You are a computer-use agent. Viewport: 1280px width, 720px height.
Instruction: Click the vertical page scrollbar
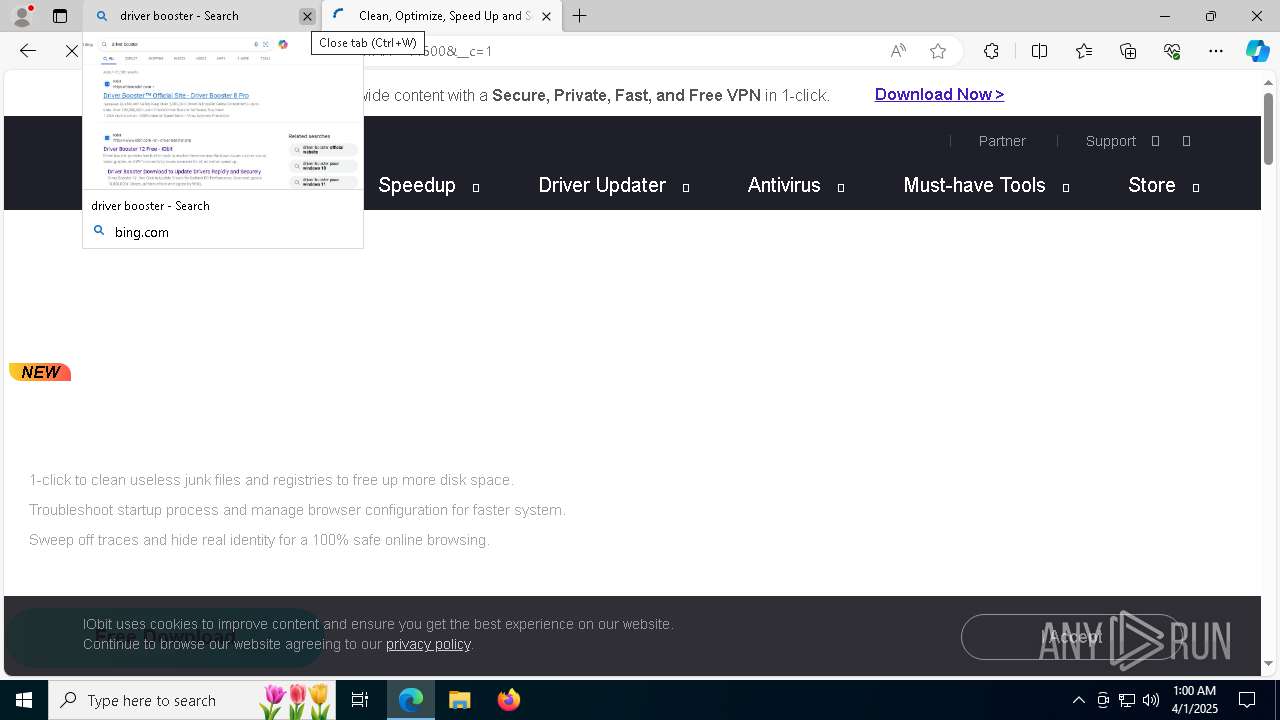click(1268, 128)
